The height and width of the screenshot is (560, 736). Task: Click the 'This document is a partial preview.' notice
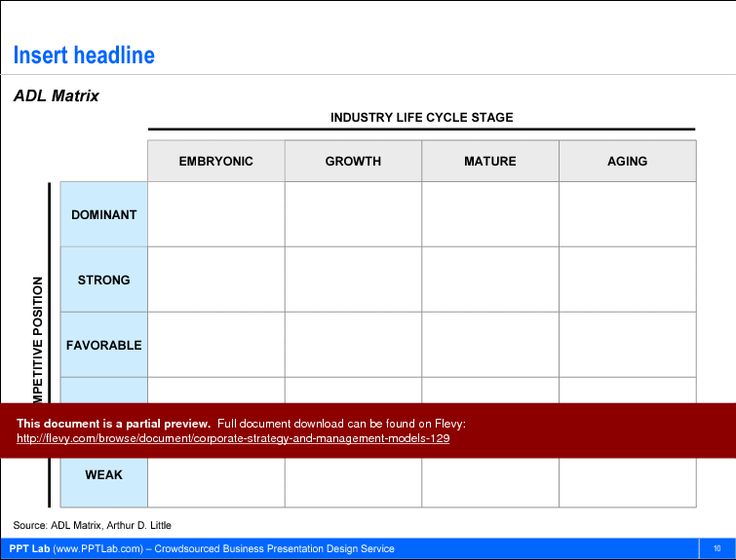pos(113,423)
